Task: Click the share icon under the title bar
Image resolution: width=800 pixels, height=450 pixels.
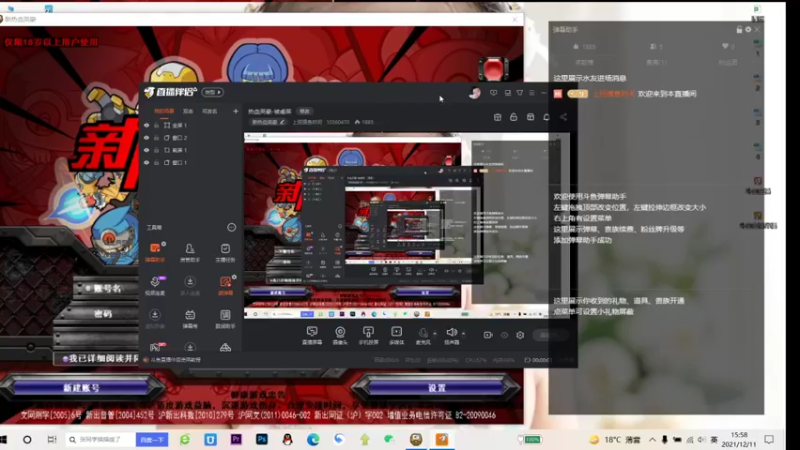Action: (x=563, y=117)
